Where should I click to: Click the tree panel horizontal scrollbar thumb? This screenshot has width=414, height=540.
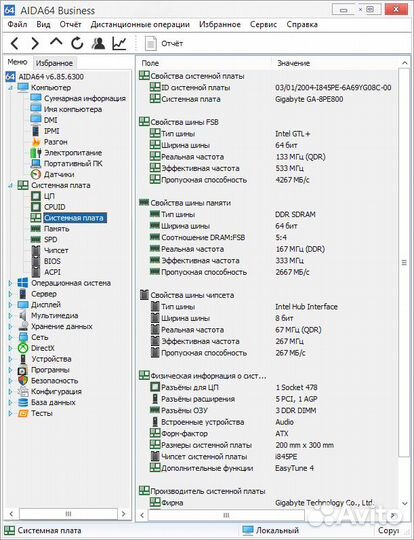tap(68, 514)
